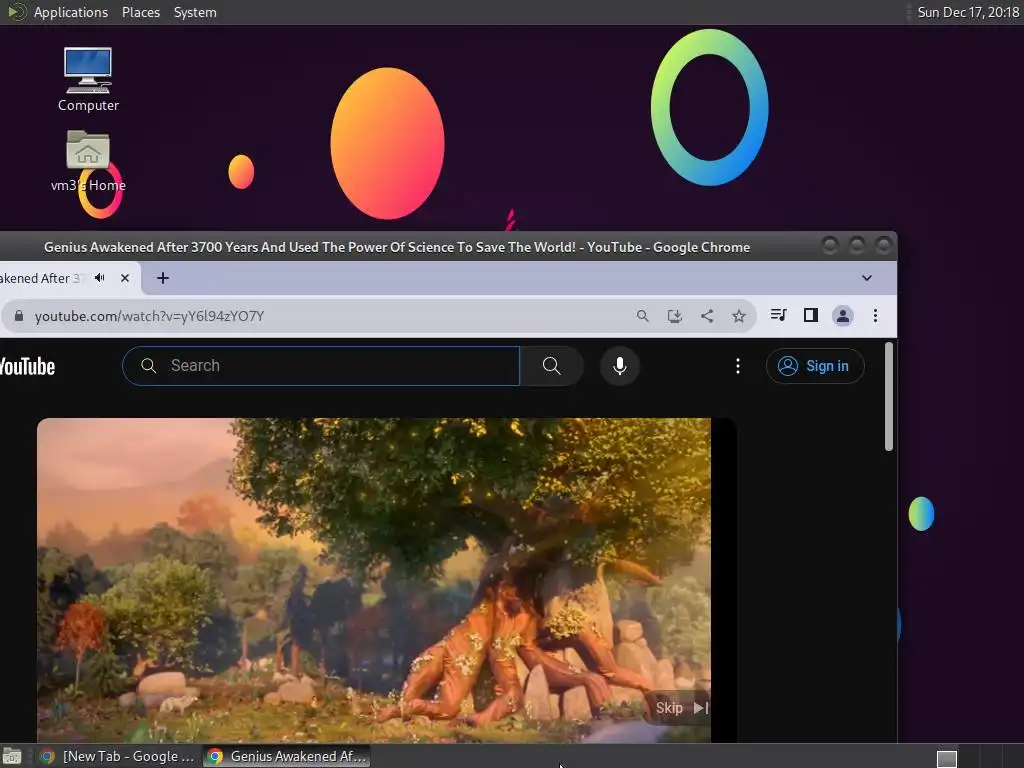Click the menu icon left of Applications
1024x768 pixels.
tap(16, 12)
